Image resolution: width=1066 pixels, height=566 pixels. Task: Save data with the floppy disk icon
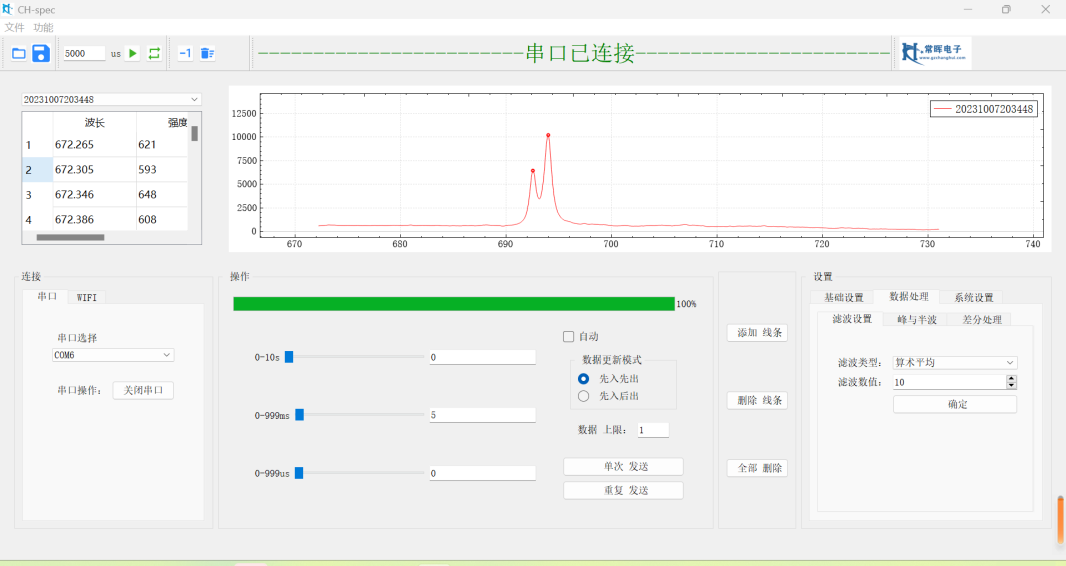[x=41, y=53]
